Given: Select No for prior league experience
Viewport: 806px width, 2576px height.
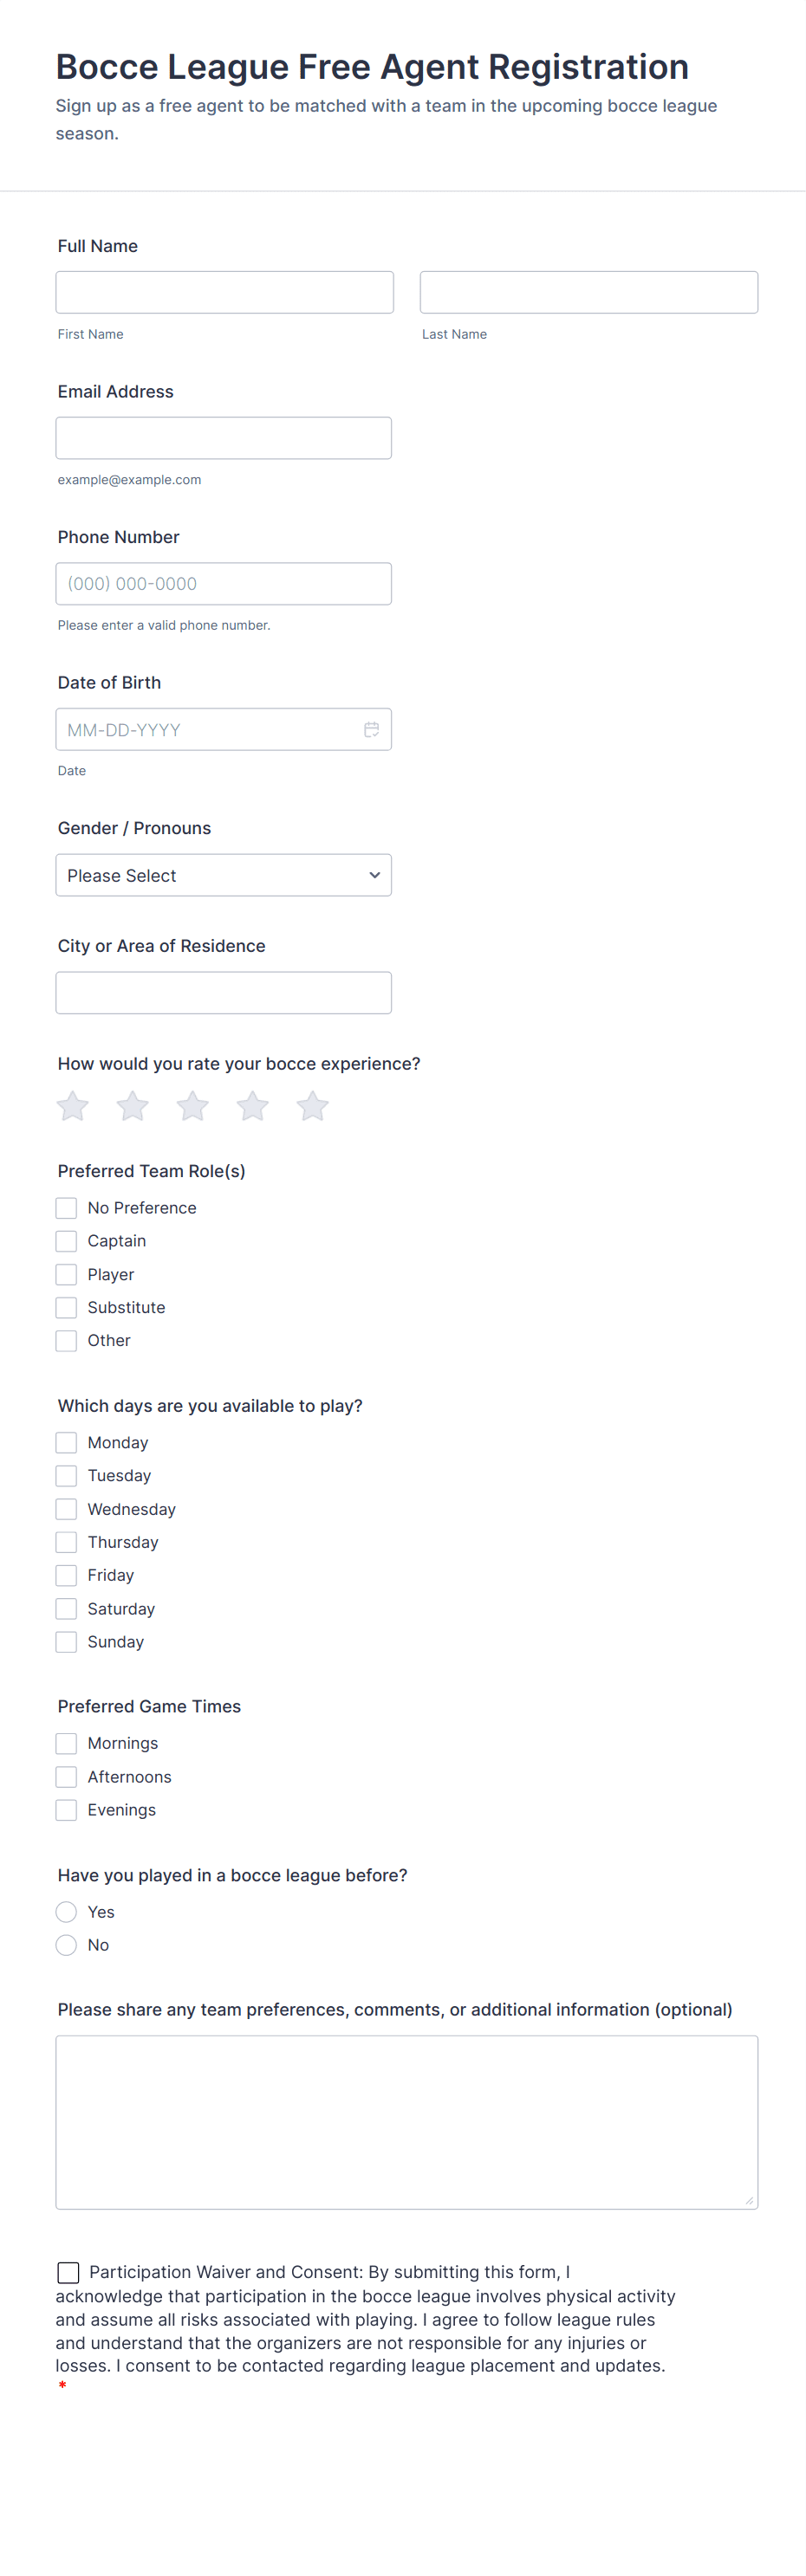Looking at the screenshot, I should pos(66,1944).
